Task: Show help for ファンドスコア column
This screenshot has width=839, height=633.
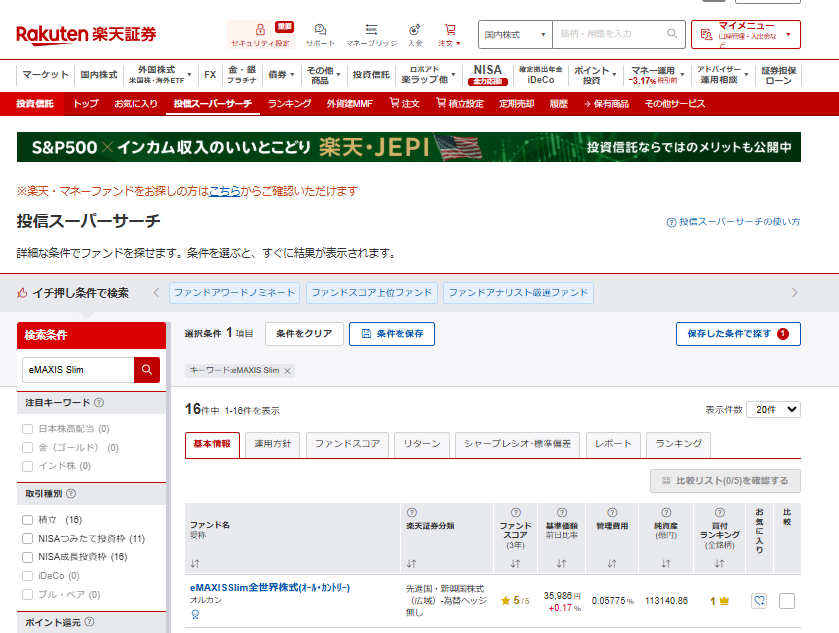Action: (515, 513)
